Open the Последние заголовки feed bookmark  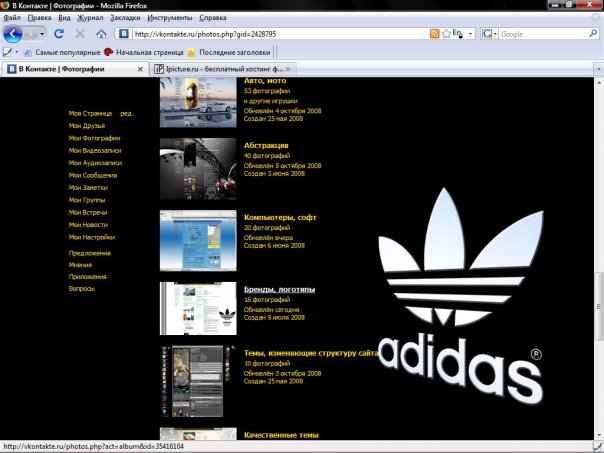[x=229, y=52]
